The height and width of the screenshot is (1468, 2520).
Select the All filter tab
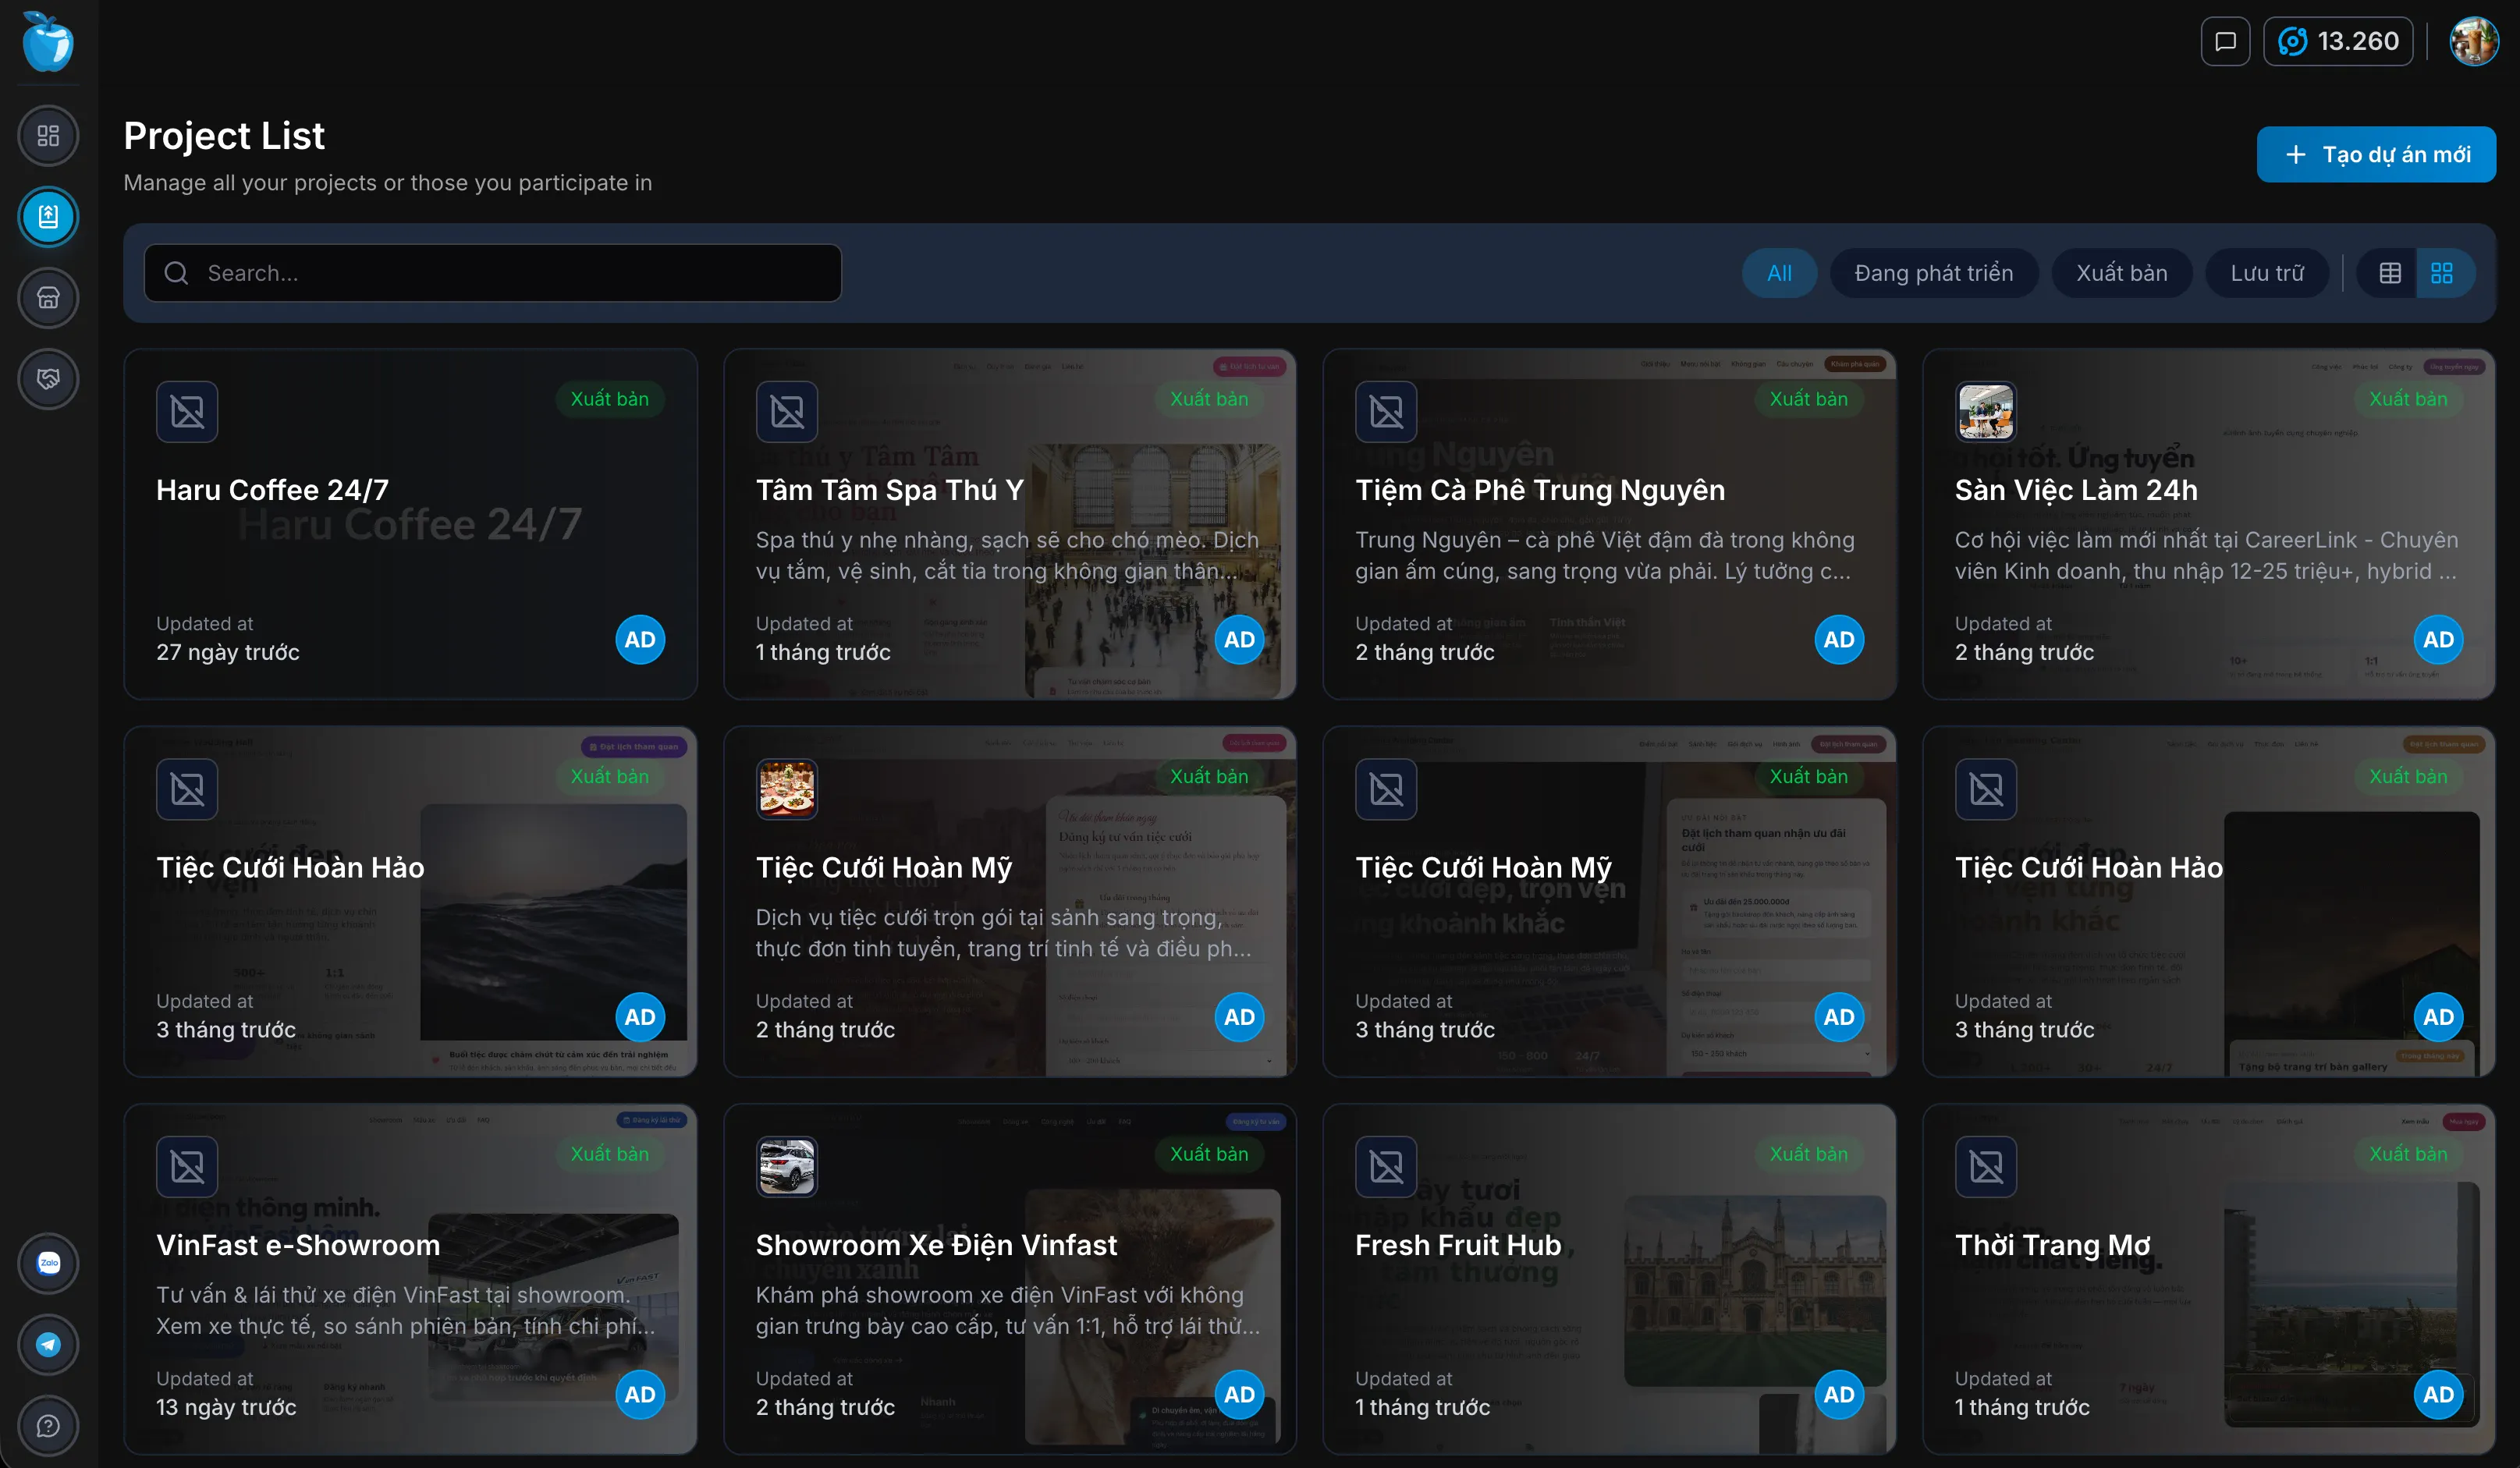pos(1779,273)
